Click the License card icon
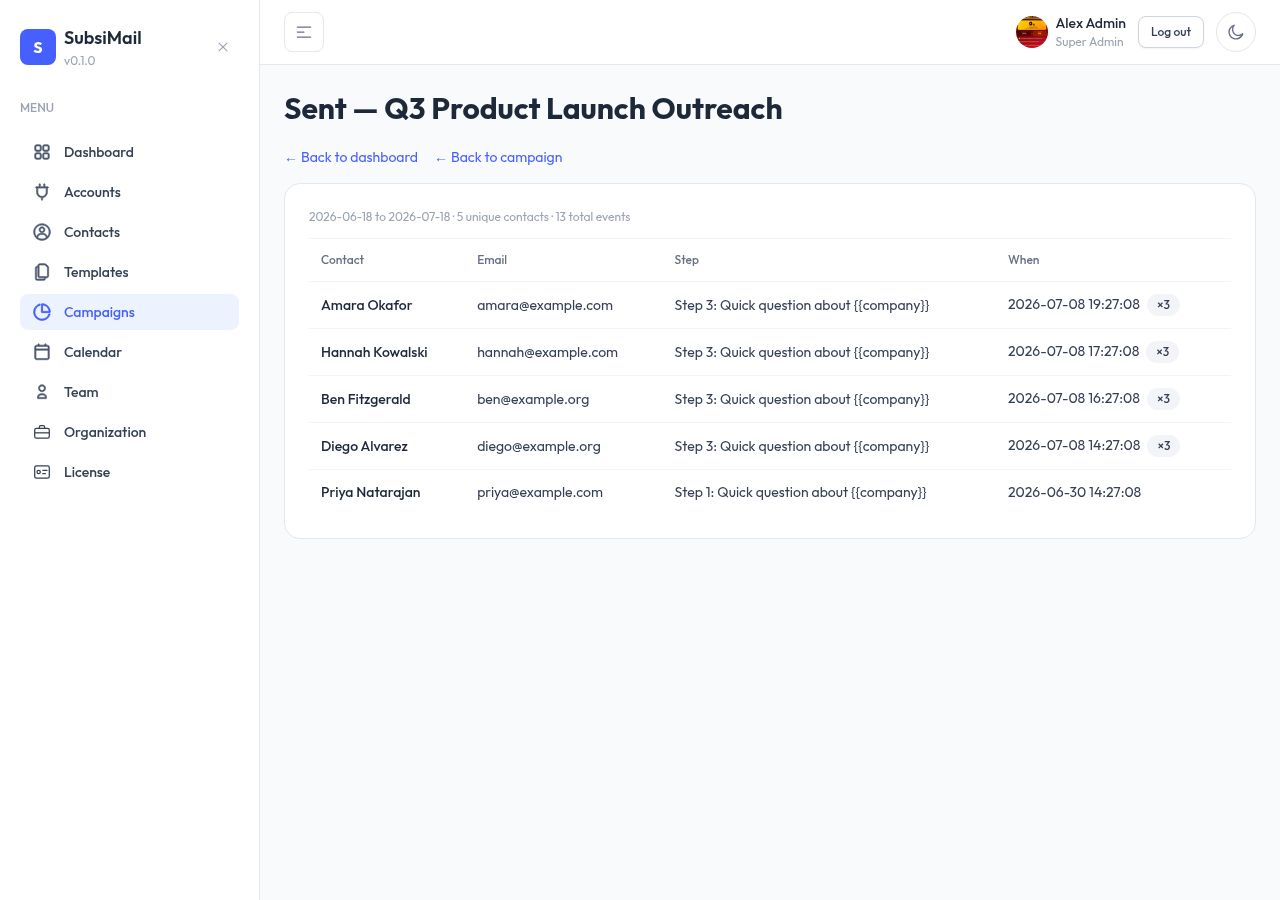The width and height of the screenshot is (1280, 900). tap(42, 472)
